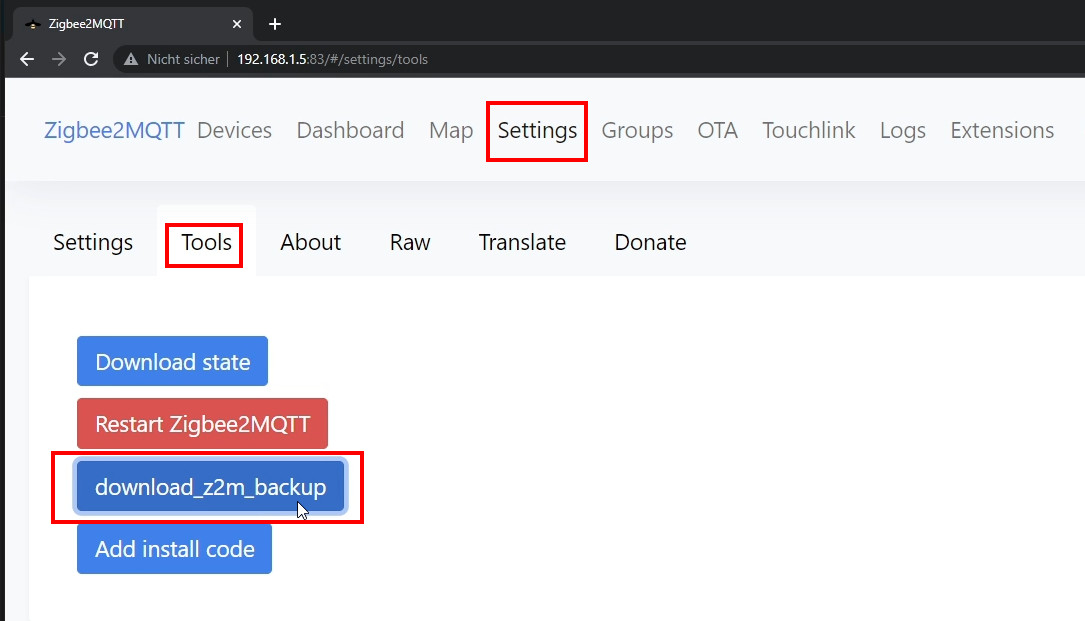Click the red Restart Zigbee2MQTT button
Screen dimensions: 1085x621
(202, 424)
